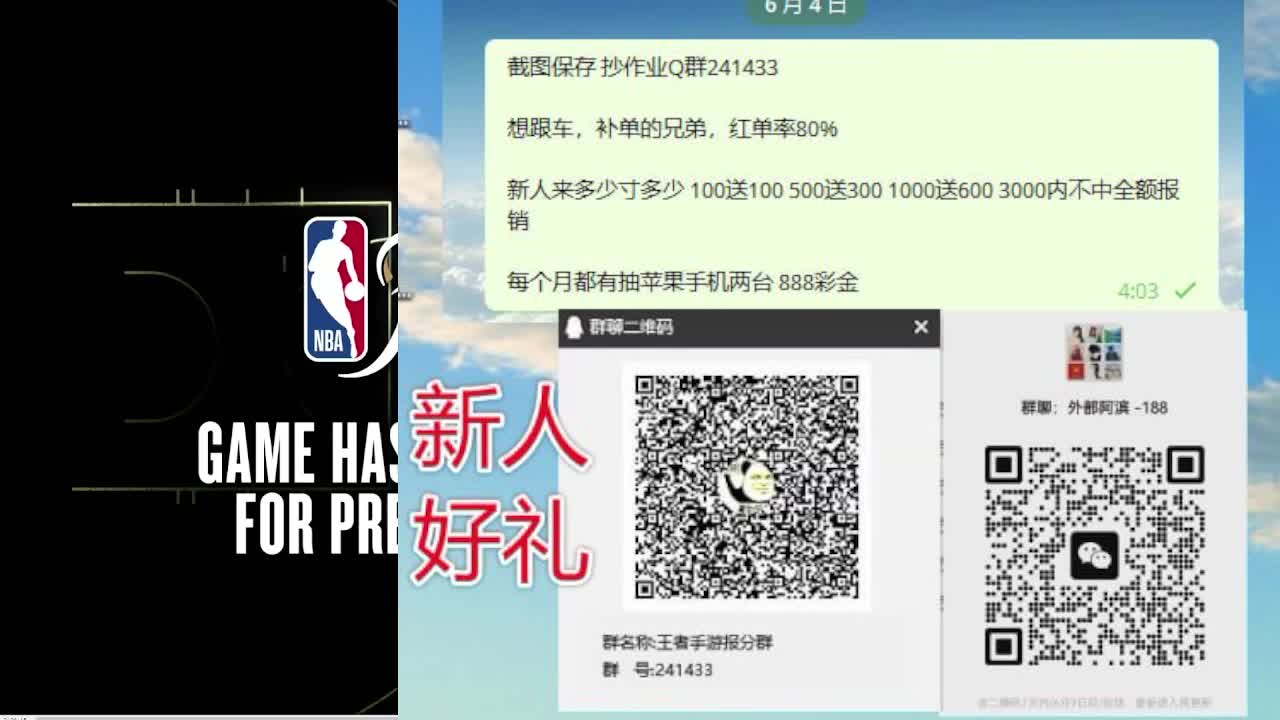Click the QQ group QR code
The width and height of the screenshot is (1280, 720).
click(x=747, y=486)
